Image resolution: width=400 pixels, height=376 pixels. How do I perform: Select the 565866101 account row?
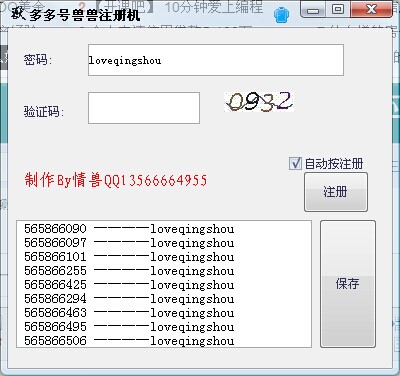(129, 257)
